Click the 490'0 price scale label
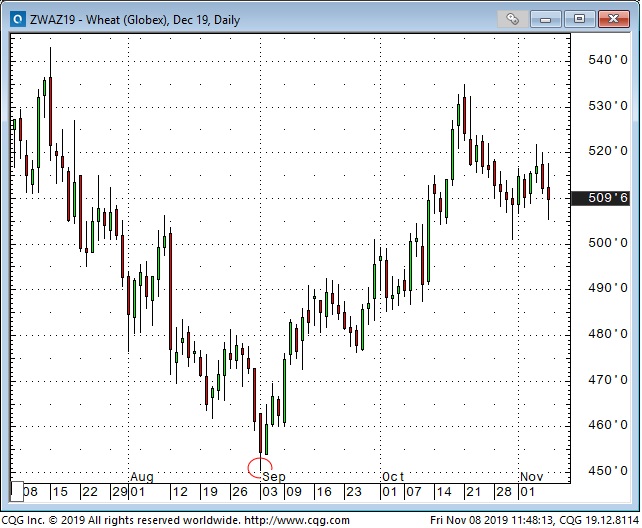 [608, 288]
